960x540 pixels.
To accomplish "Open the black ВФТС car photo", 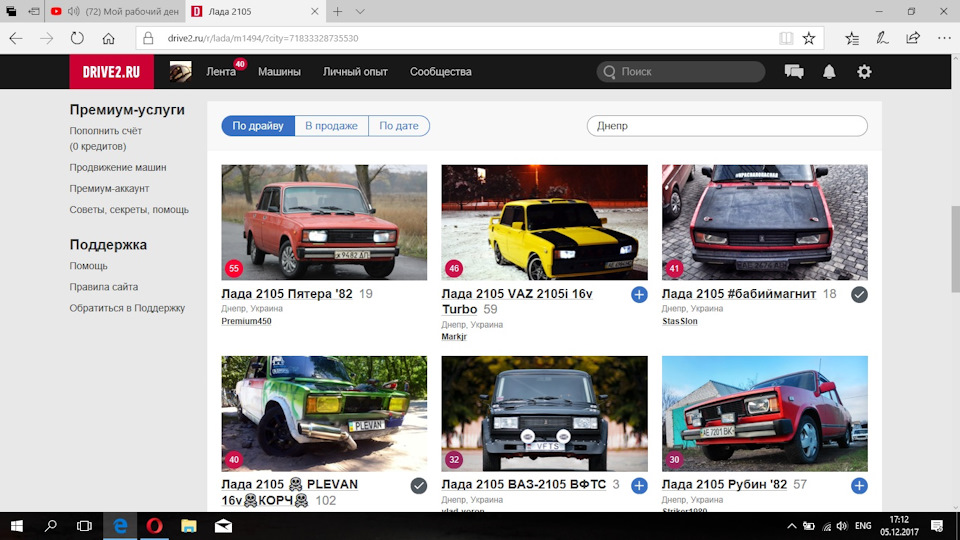I will pos(544,413).
